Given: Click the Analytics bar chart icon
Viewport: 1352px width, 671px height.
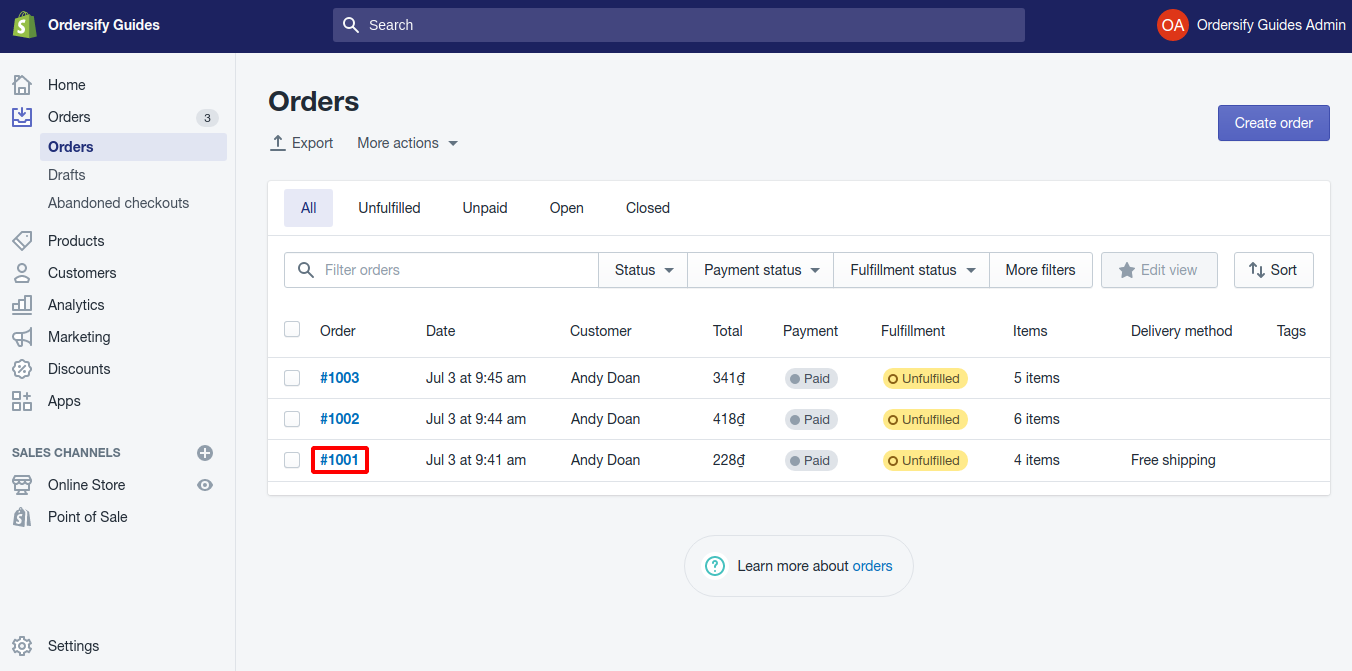Looking at the screenshot, I should point(22,305).
